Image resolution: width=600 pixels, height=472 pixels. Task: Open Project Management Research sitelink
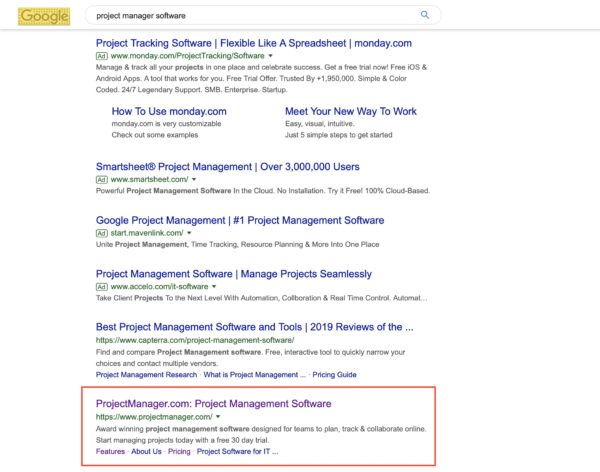[146, 375]
